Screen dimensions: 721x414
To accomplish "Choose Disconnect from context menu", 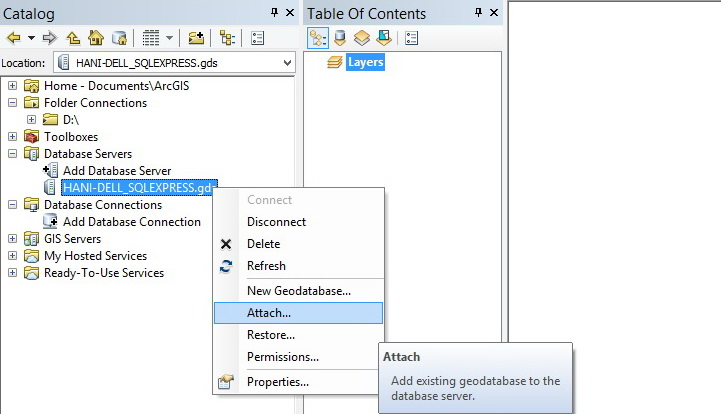I will tap(298, 222).
